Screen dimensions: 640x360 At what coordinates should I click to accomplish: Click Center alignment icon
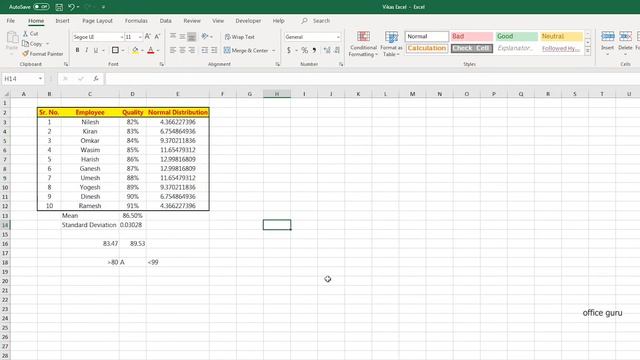[182, 50]
